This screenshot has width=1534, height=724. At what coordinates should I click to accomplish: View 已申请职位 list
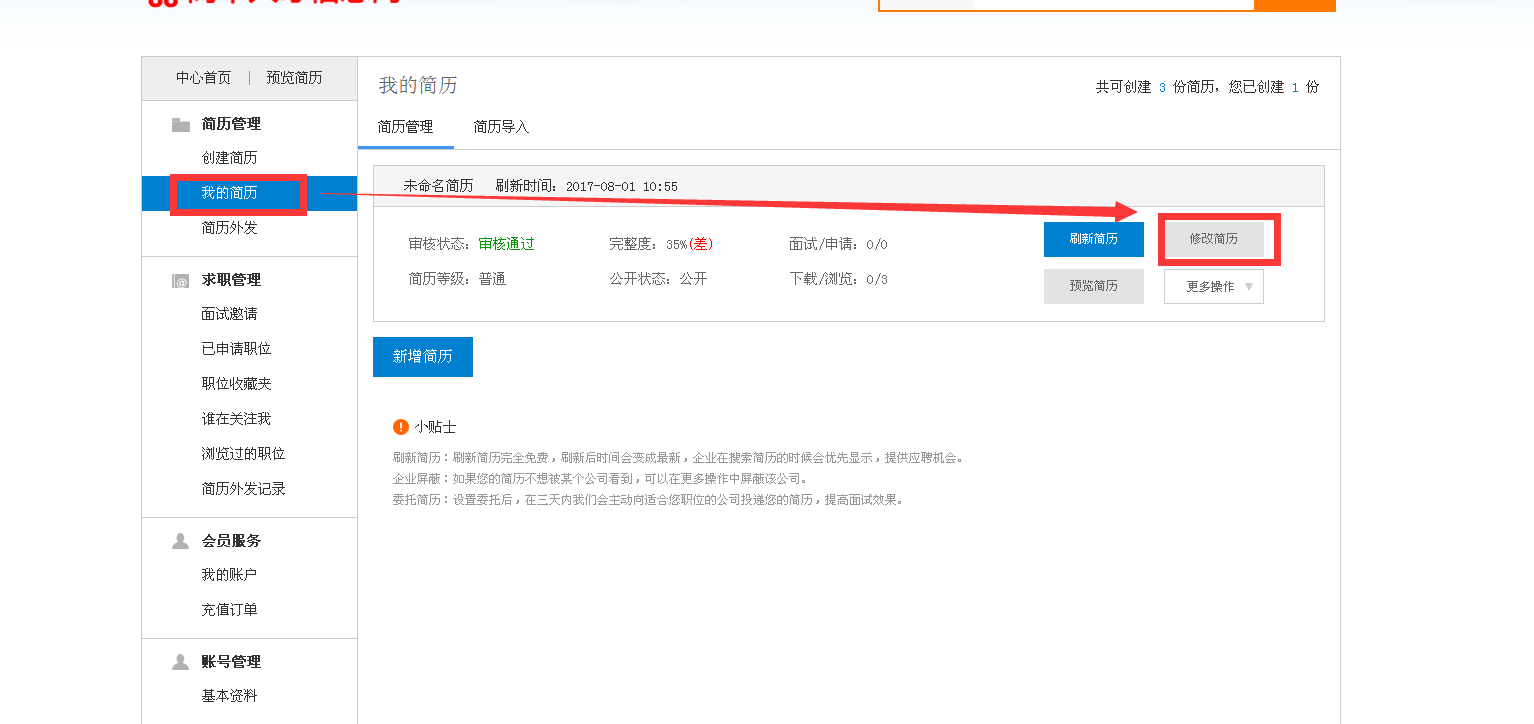[236, 349]
